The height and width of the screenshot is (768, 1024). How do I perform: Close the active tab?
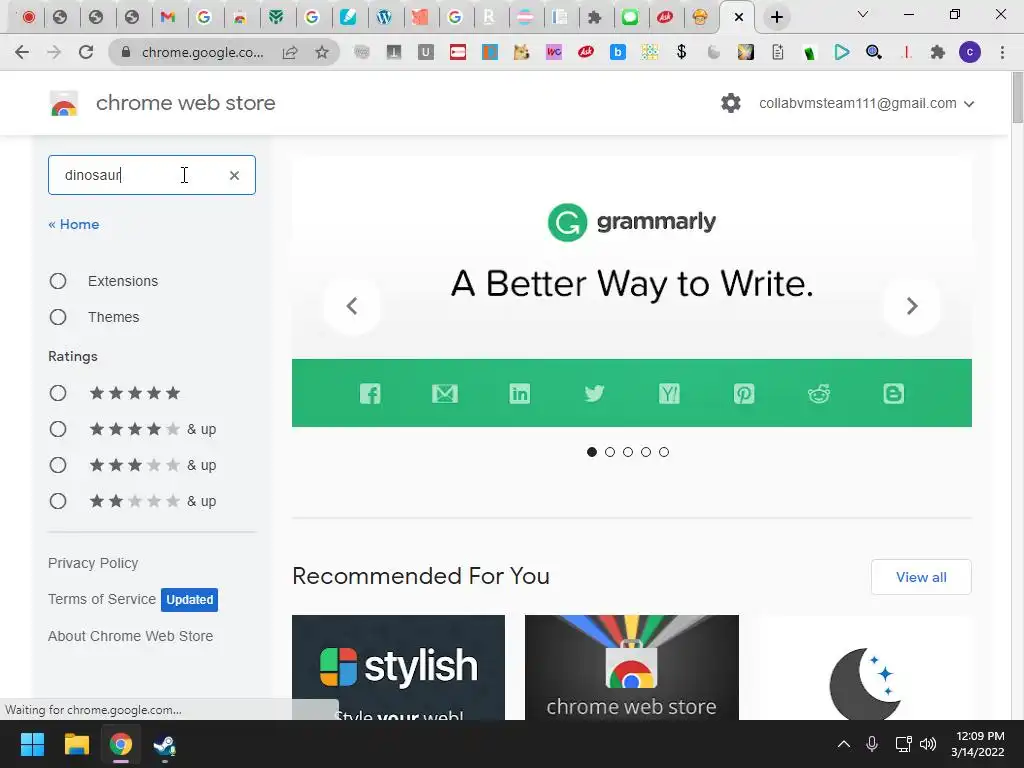pos(739,17)
